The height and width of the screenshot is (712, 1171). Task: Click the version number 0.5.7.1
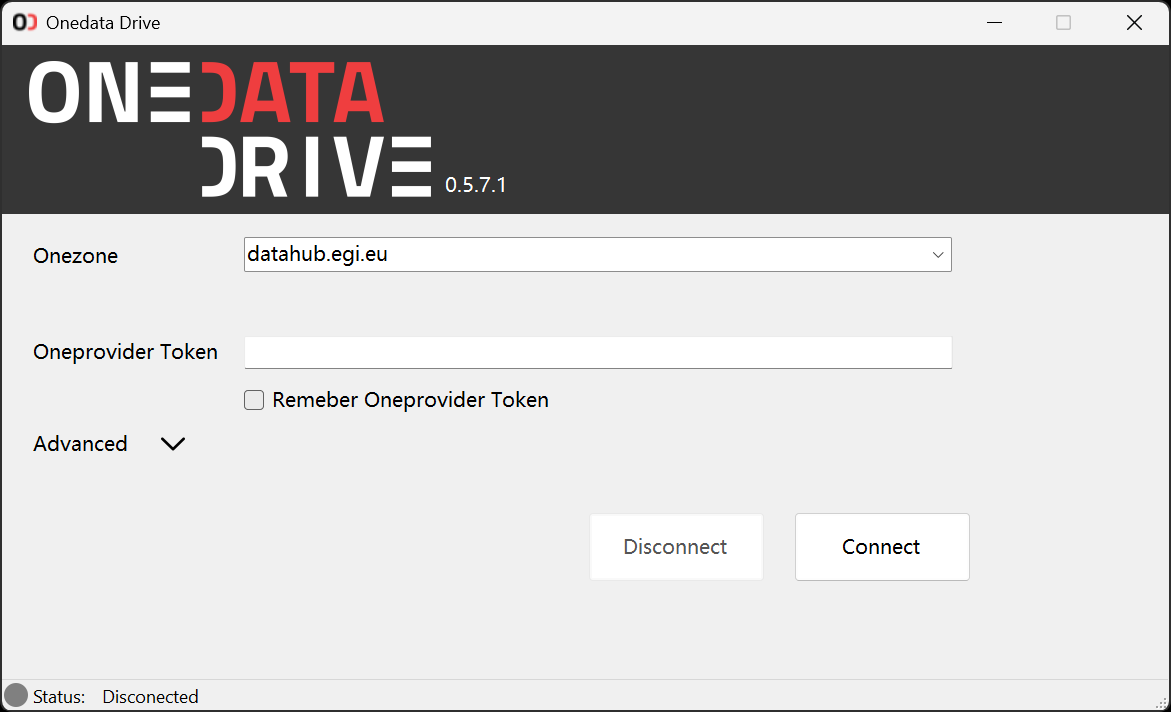476,185
